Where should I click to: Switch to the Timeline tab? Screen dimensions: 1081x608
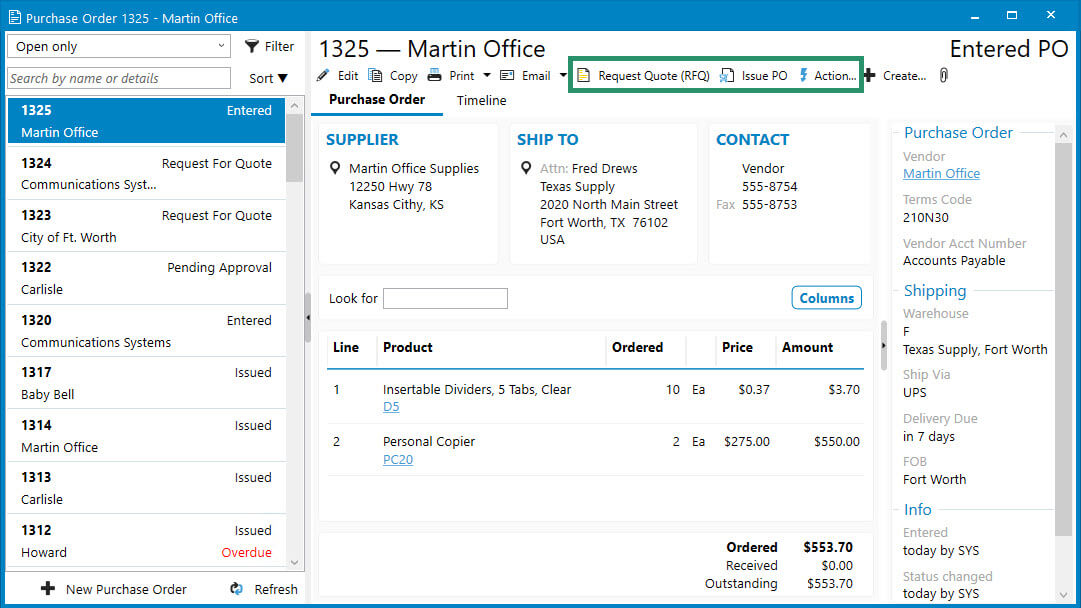(x=481, y=101)
